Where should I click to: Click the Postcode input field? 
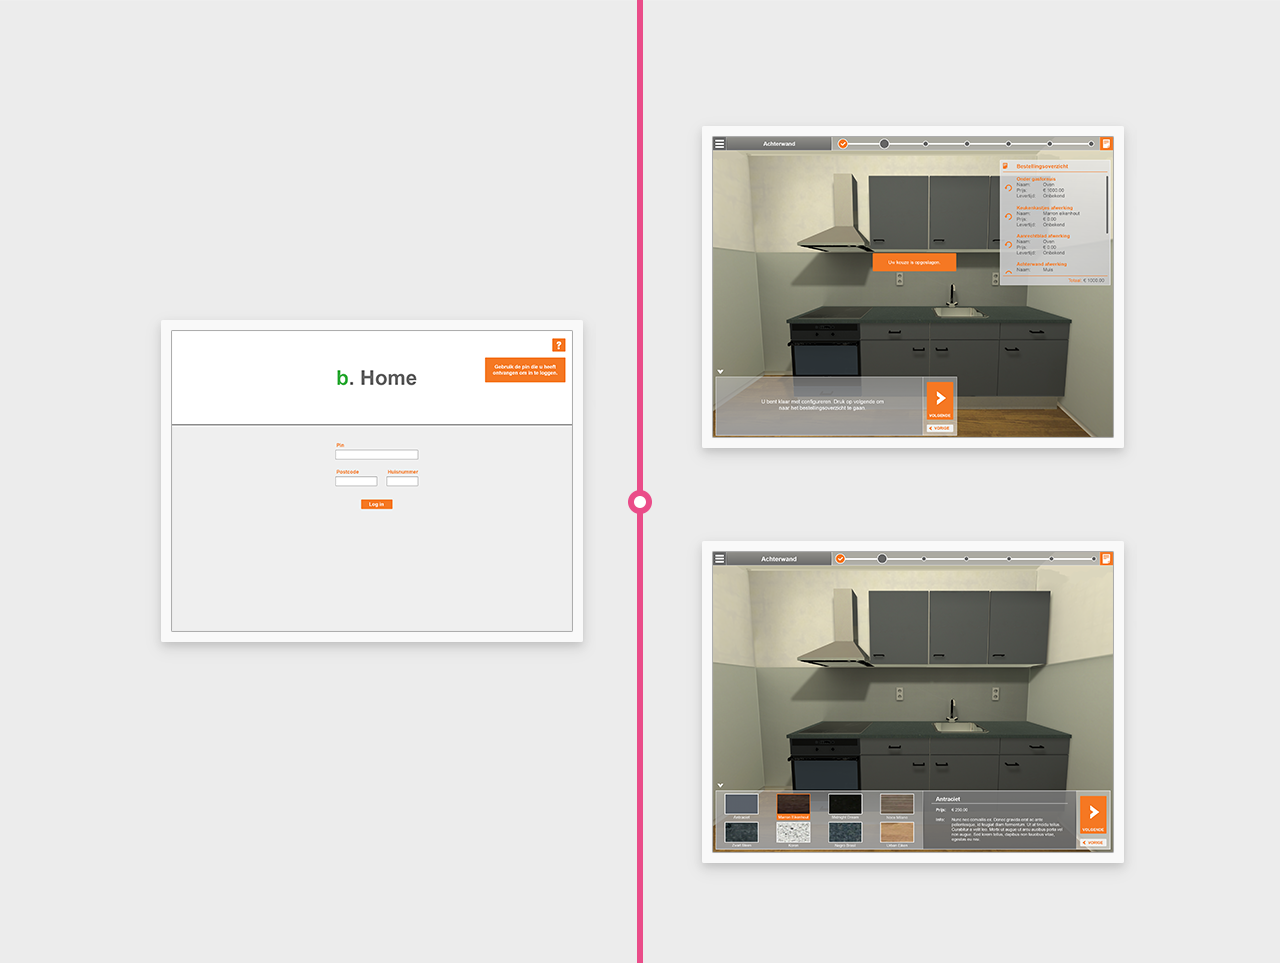356,481
